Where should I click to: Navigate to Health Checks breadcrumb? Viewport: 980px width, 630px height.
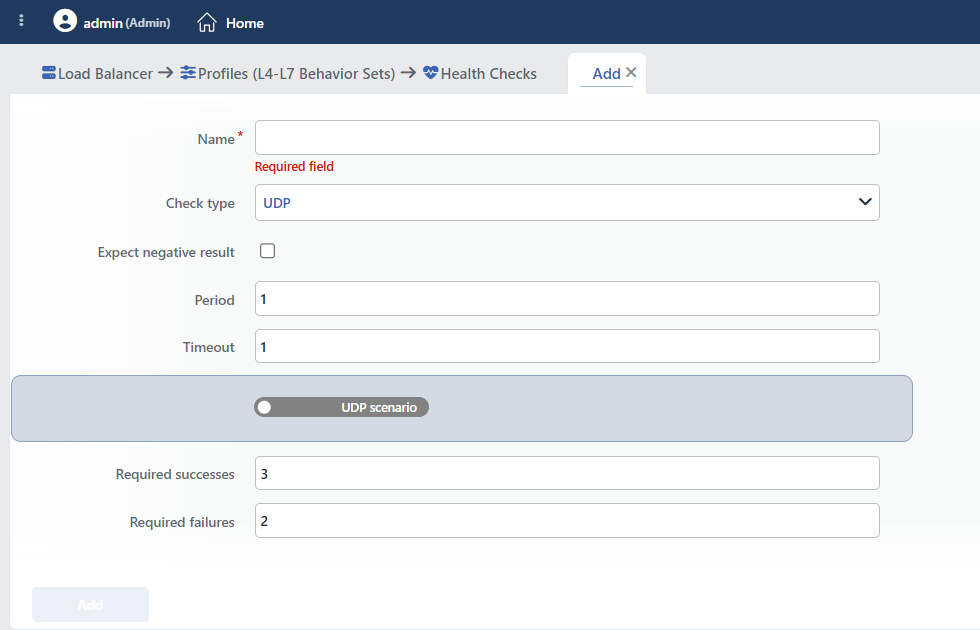489,74
